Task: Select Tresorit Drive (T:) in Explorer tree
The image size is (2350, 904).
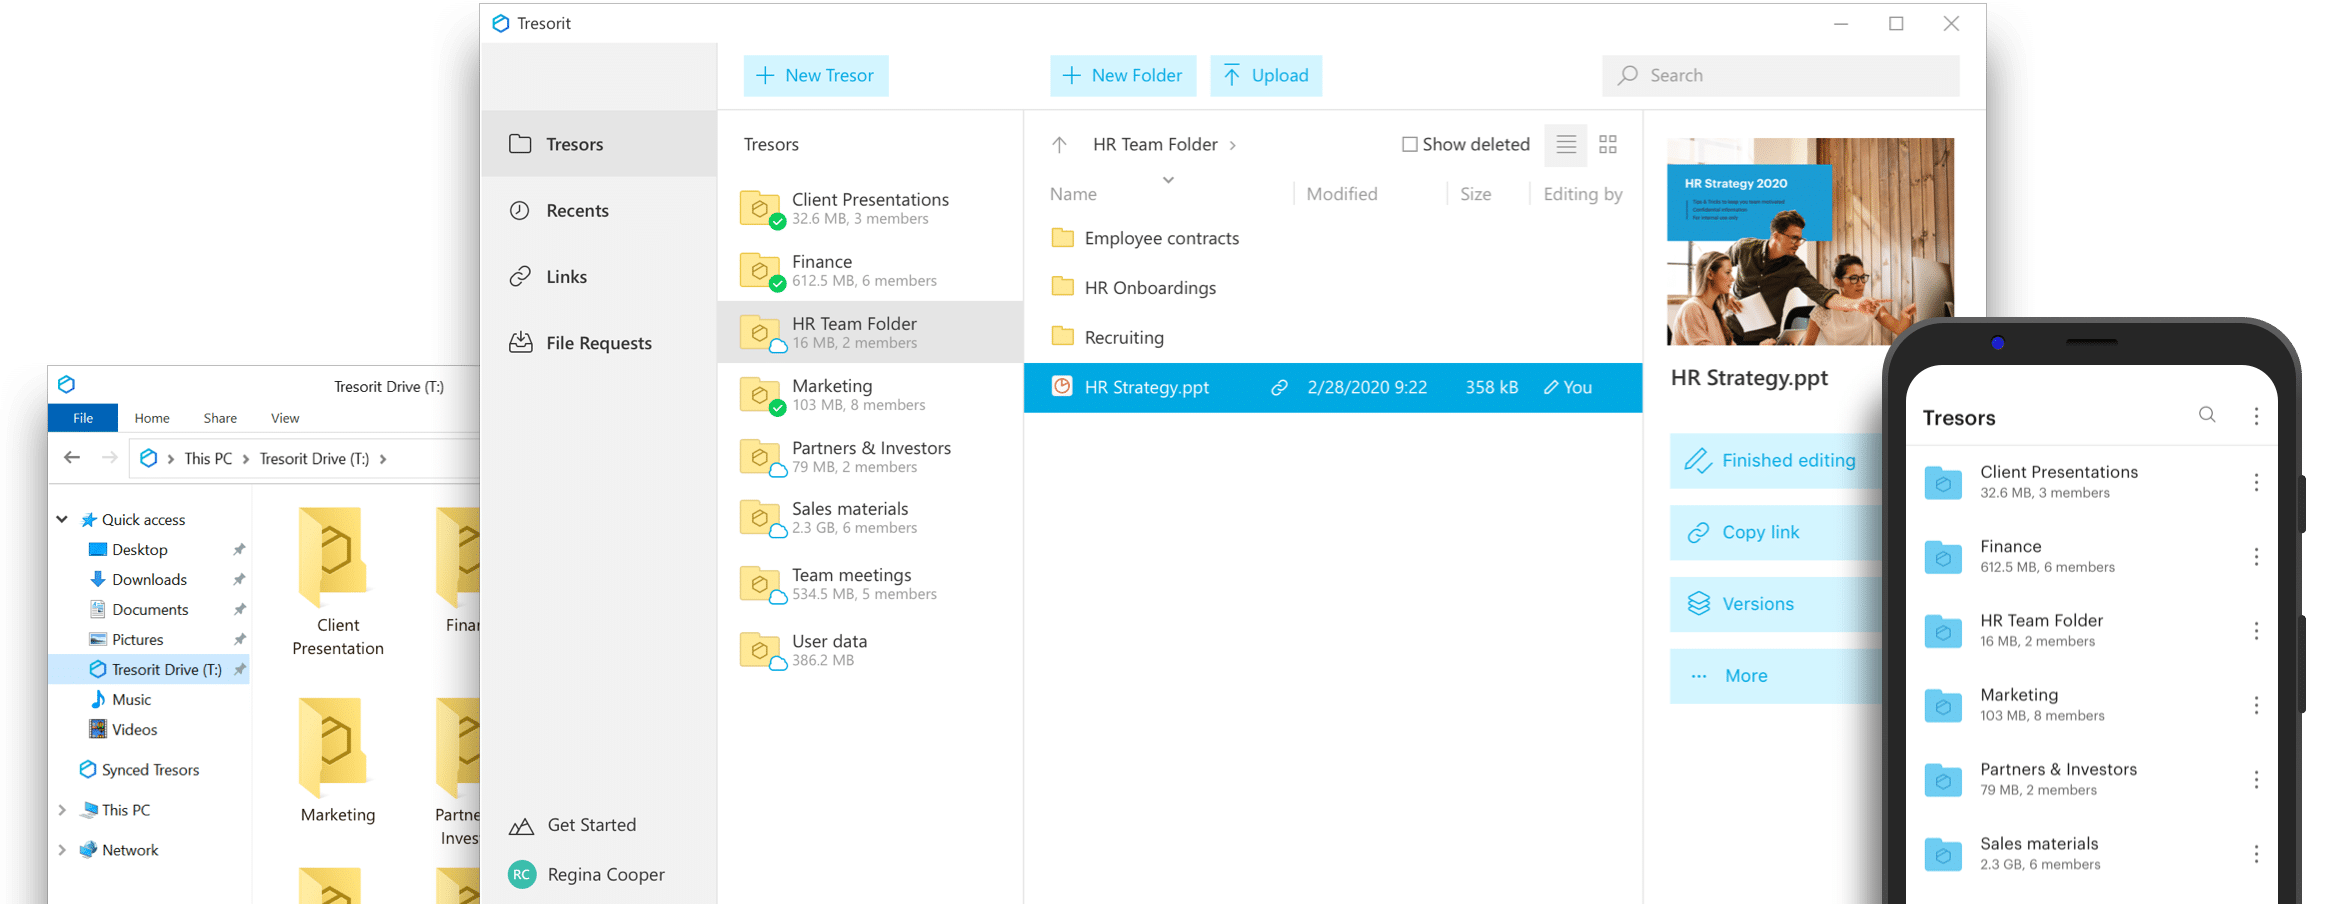Action: pos(150,669)
